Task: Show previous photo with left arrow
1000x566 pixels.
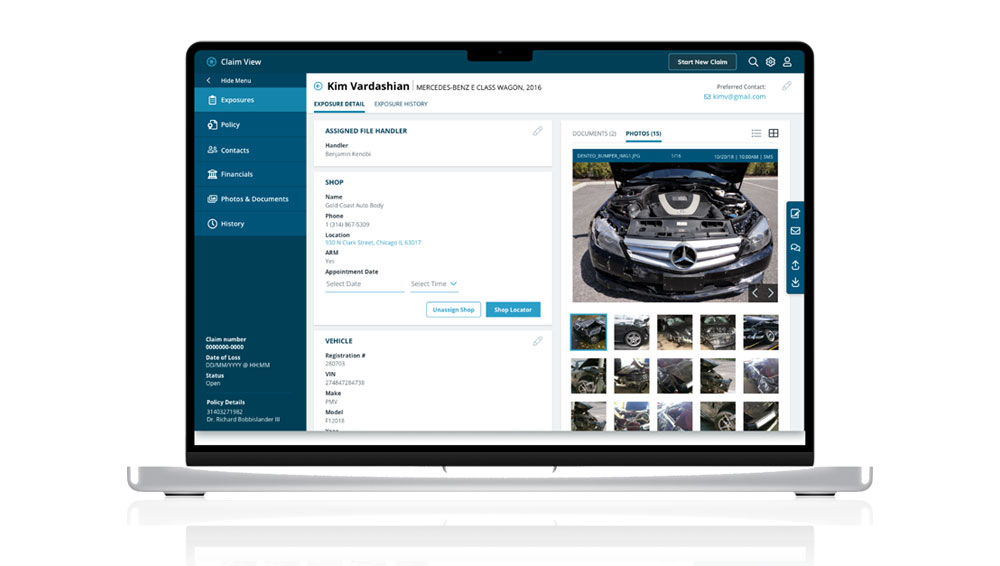Action: tap(755, 293)
